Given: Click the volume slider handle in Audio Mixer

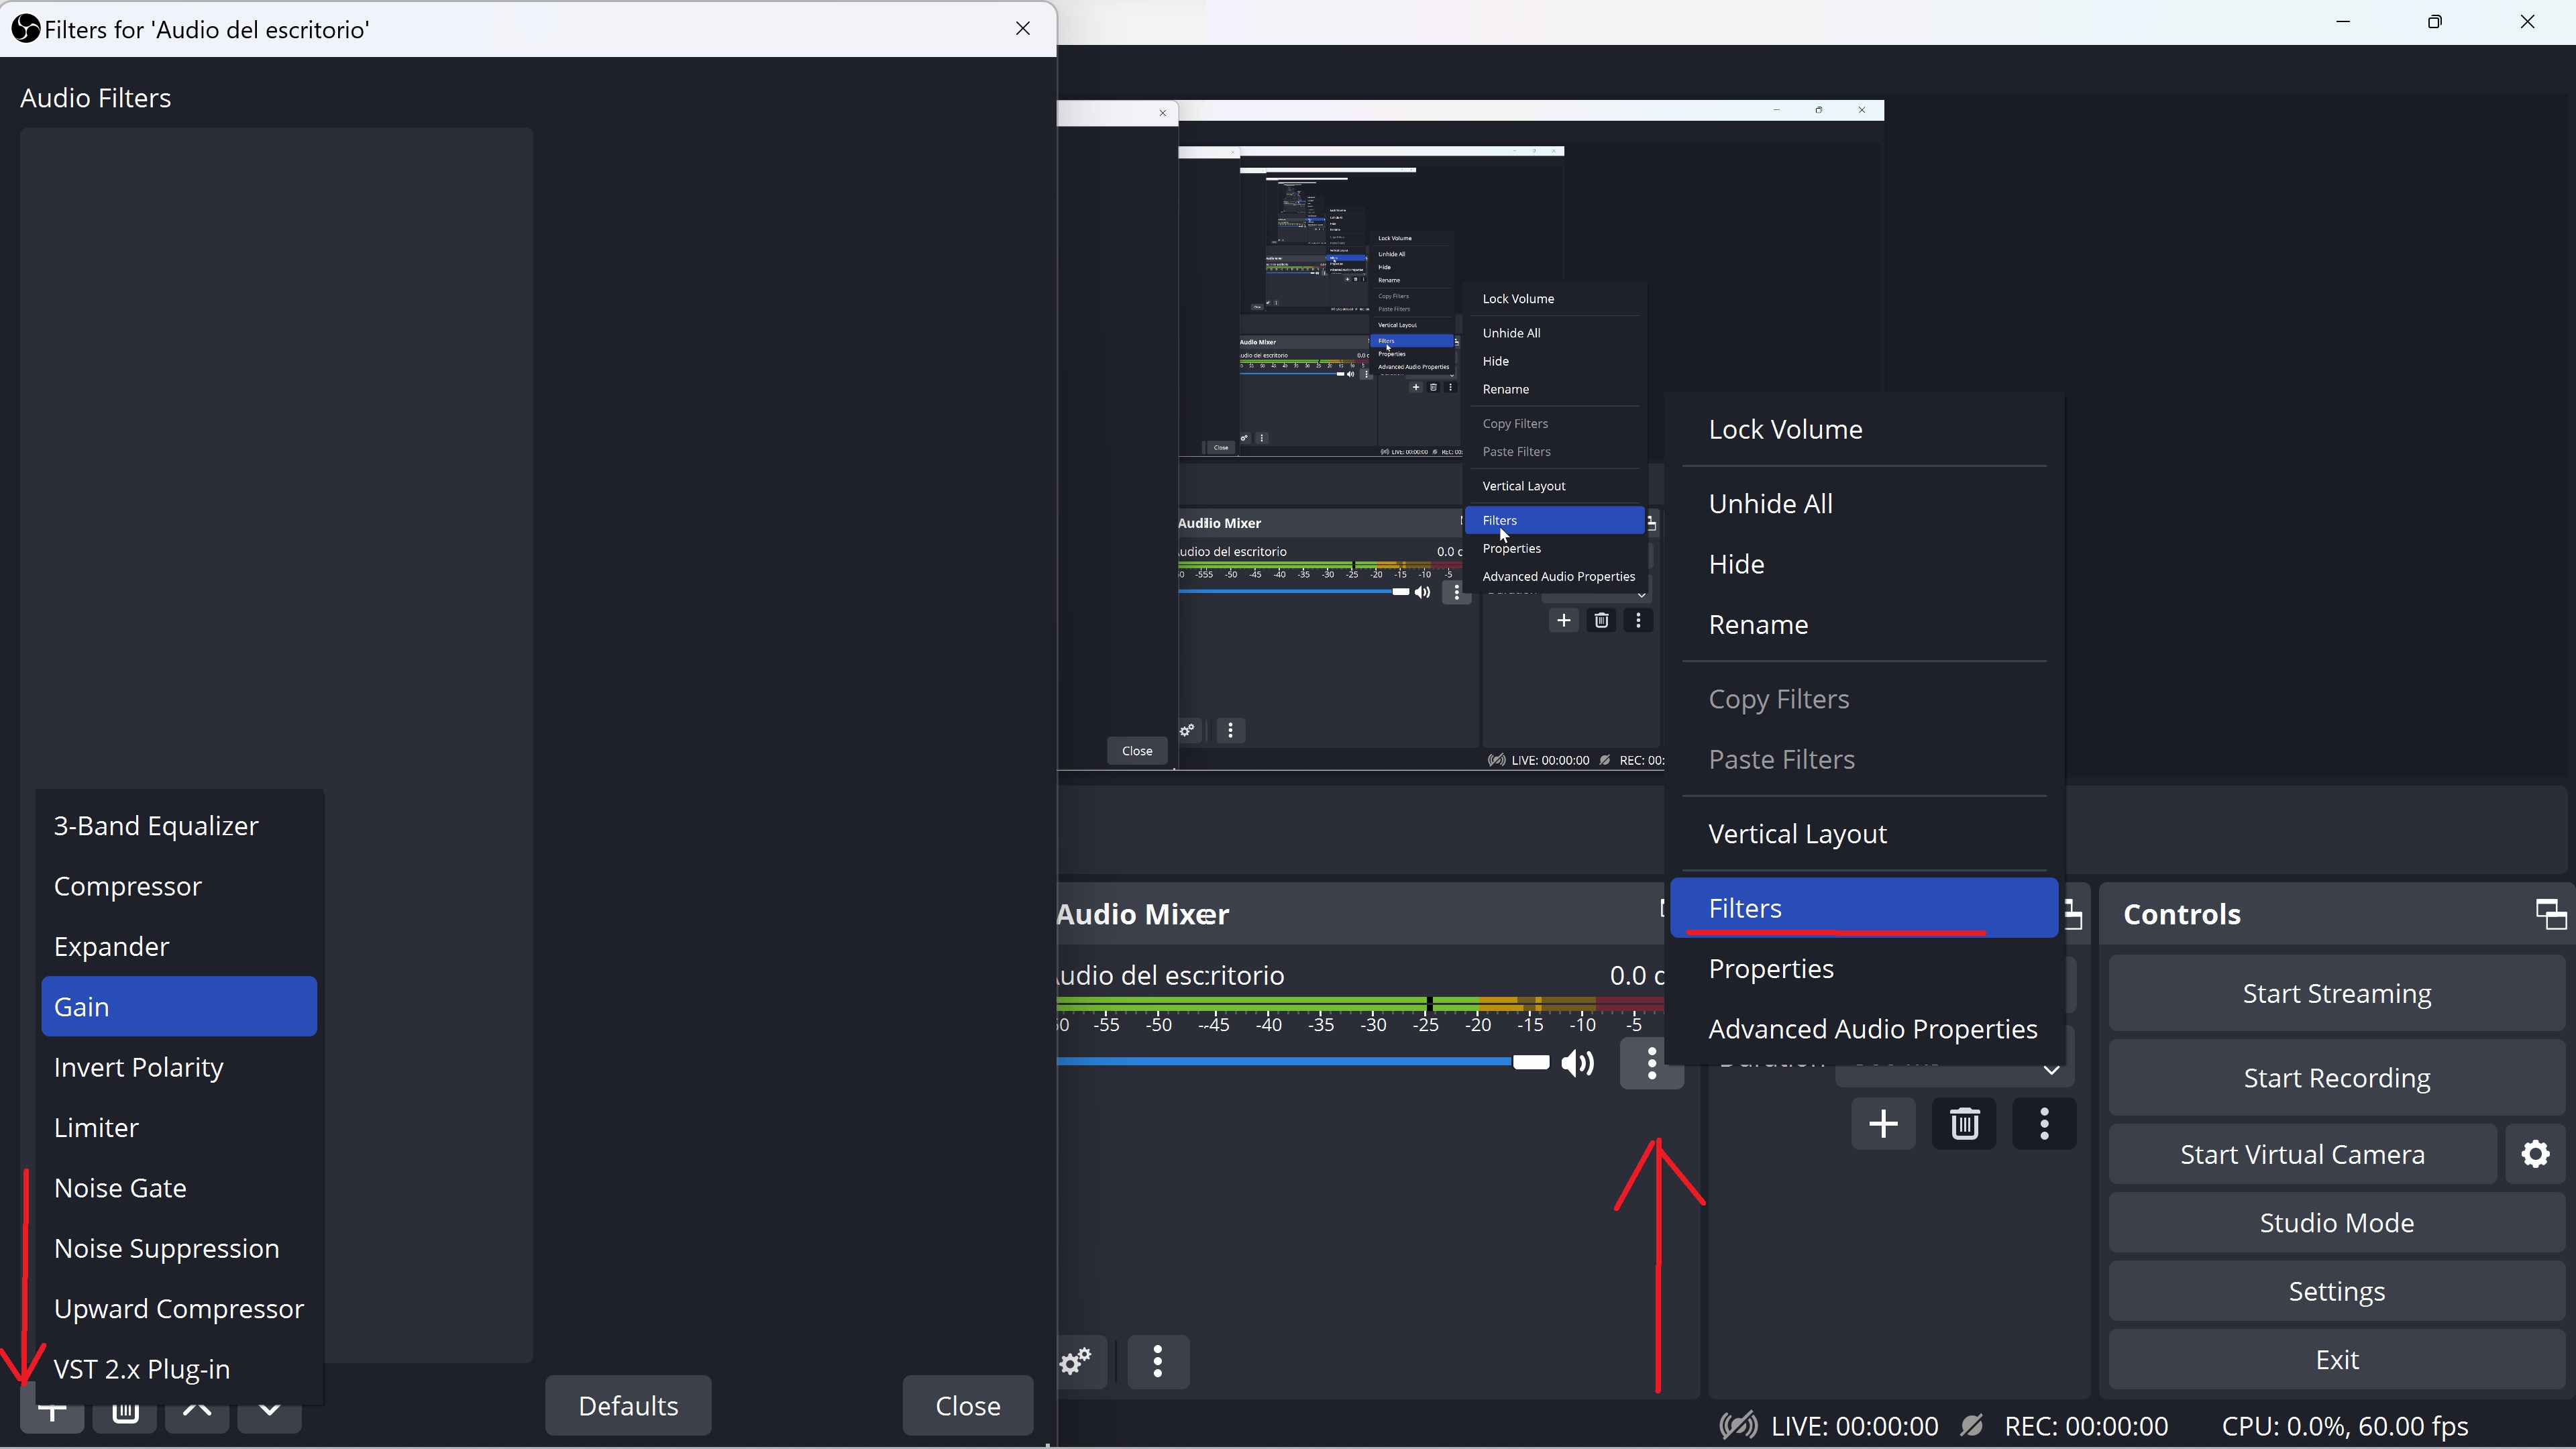Looking at the screenshot, I should point(1530,1062).
